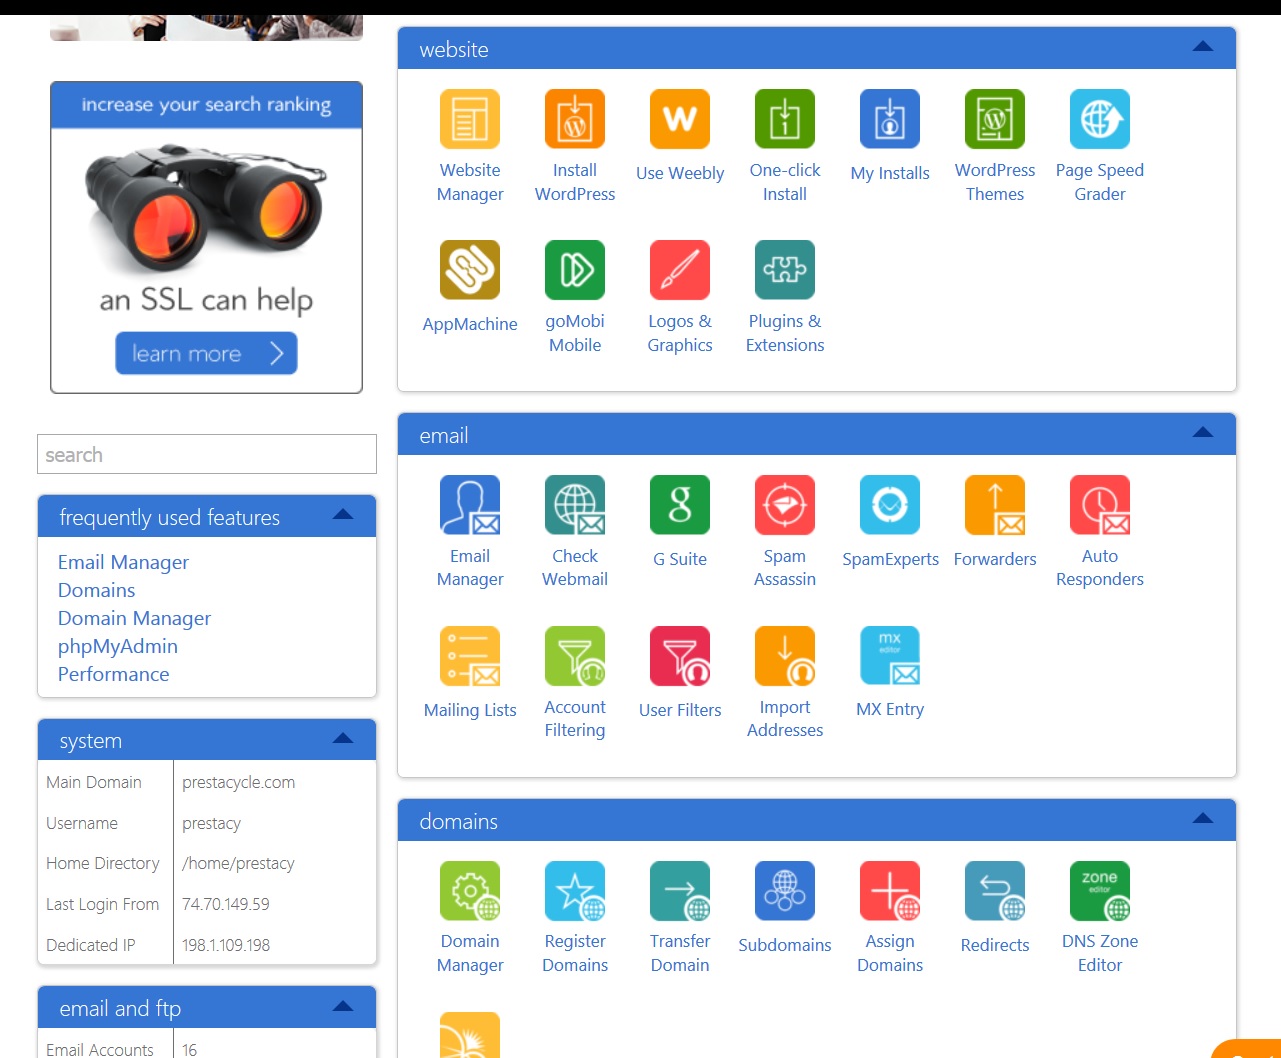Open Page Speed Grader tool
The width and height of the screenshot is (1281, 1058).
pos(1099,120)
